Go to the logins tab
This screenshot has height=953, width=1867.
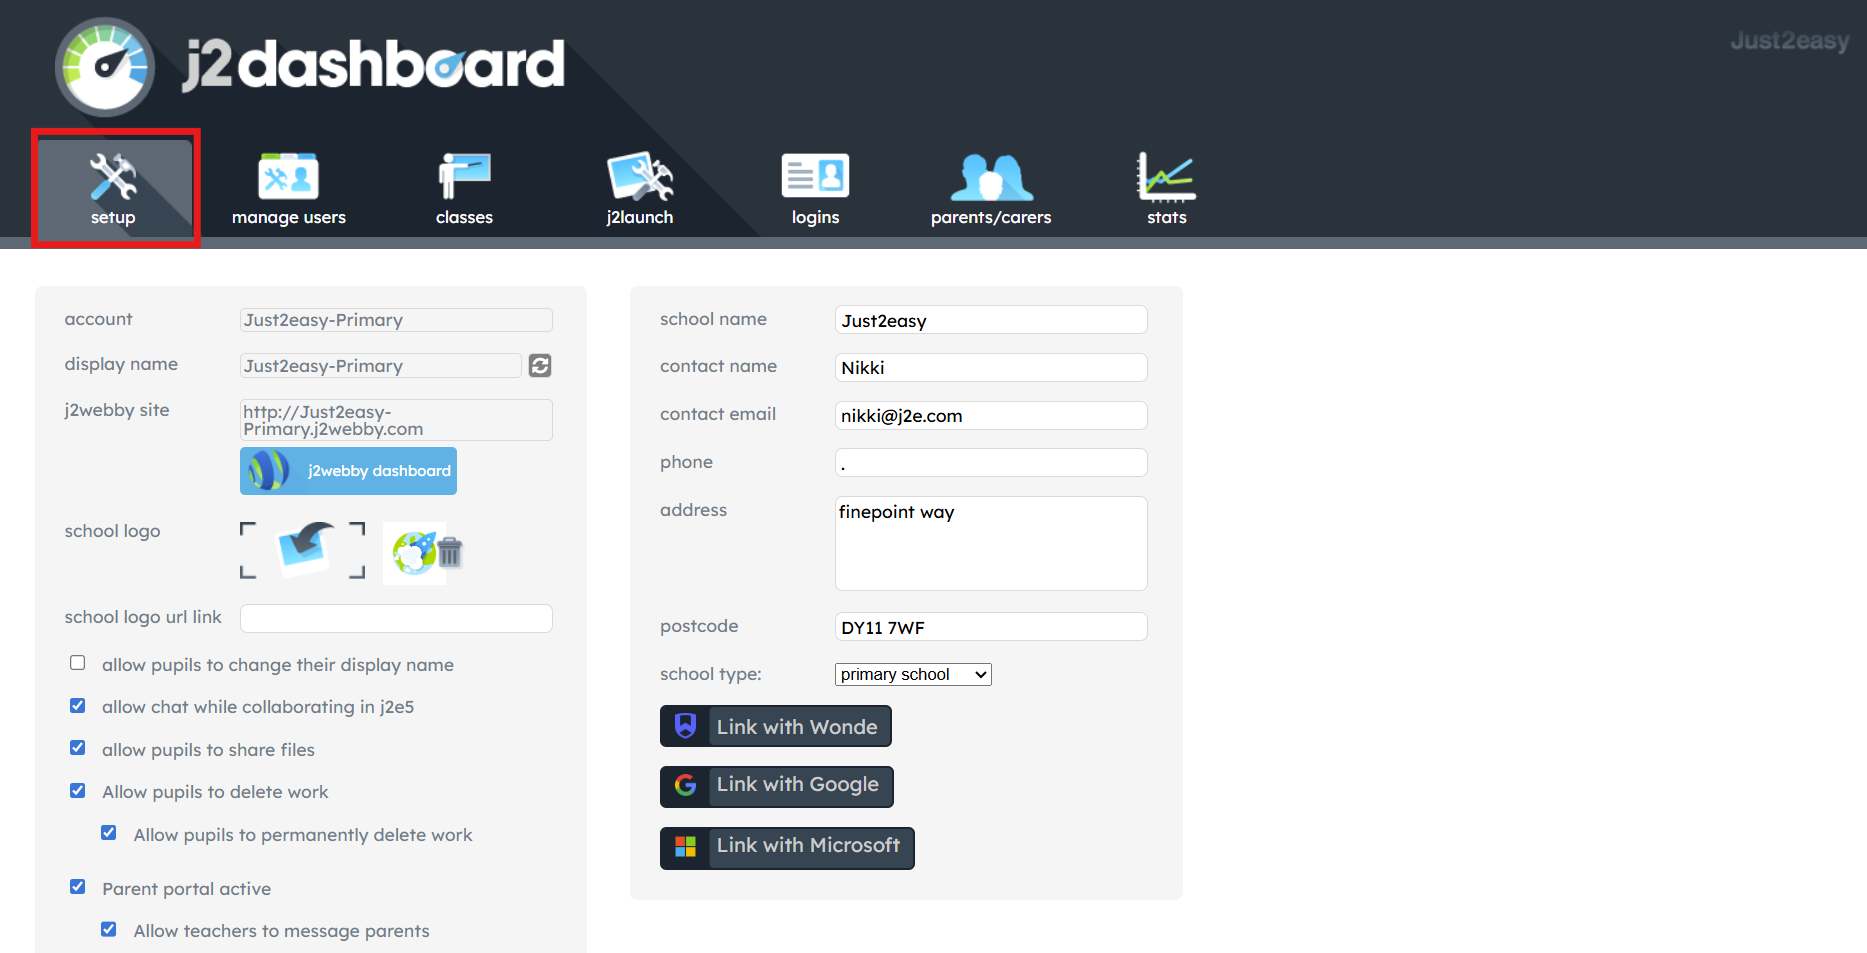click(x=815, y=188)
